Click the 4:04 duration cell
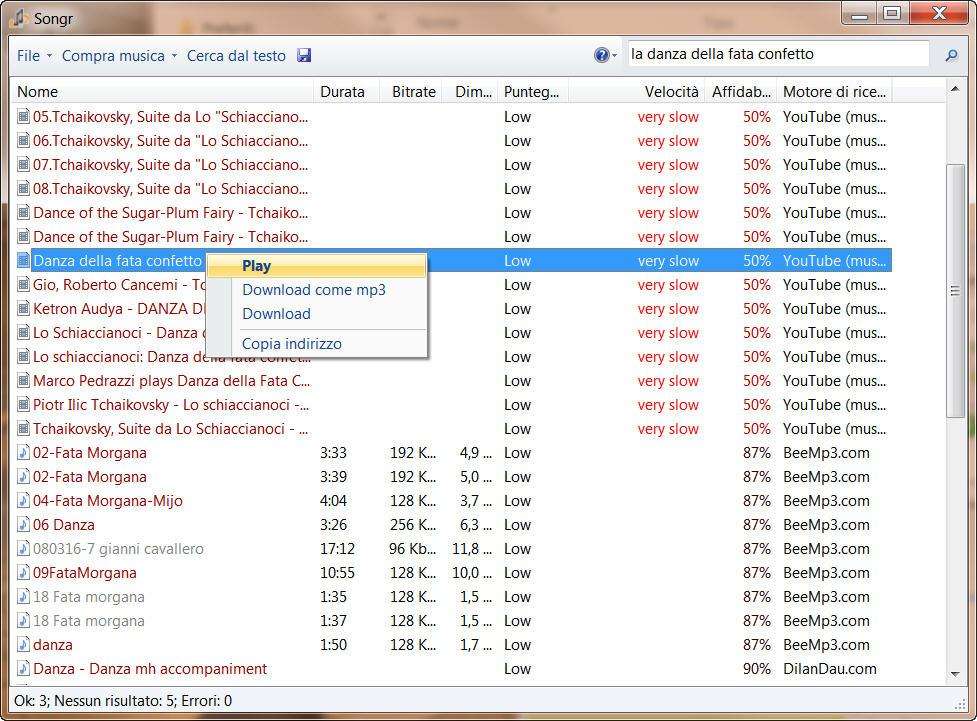 pyautogui.click(x=333, y=500)
